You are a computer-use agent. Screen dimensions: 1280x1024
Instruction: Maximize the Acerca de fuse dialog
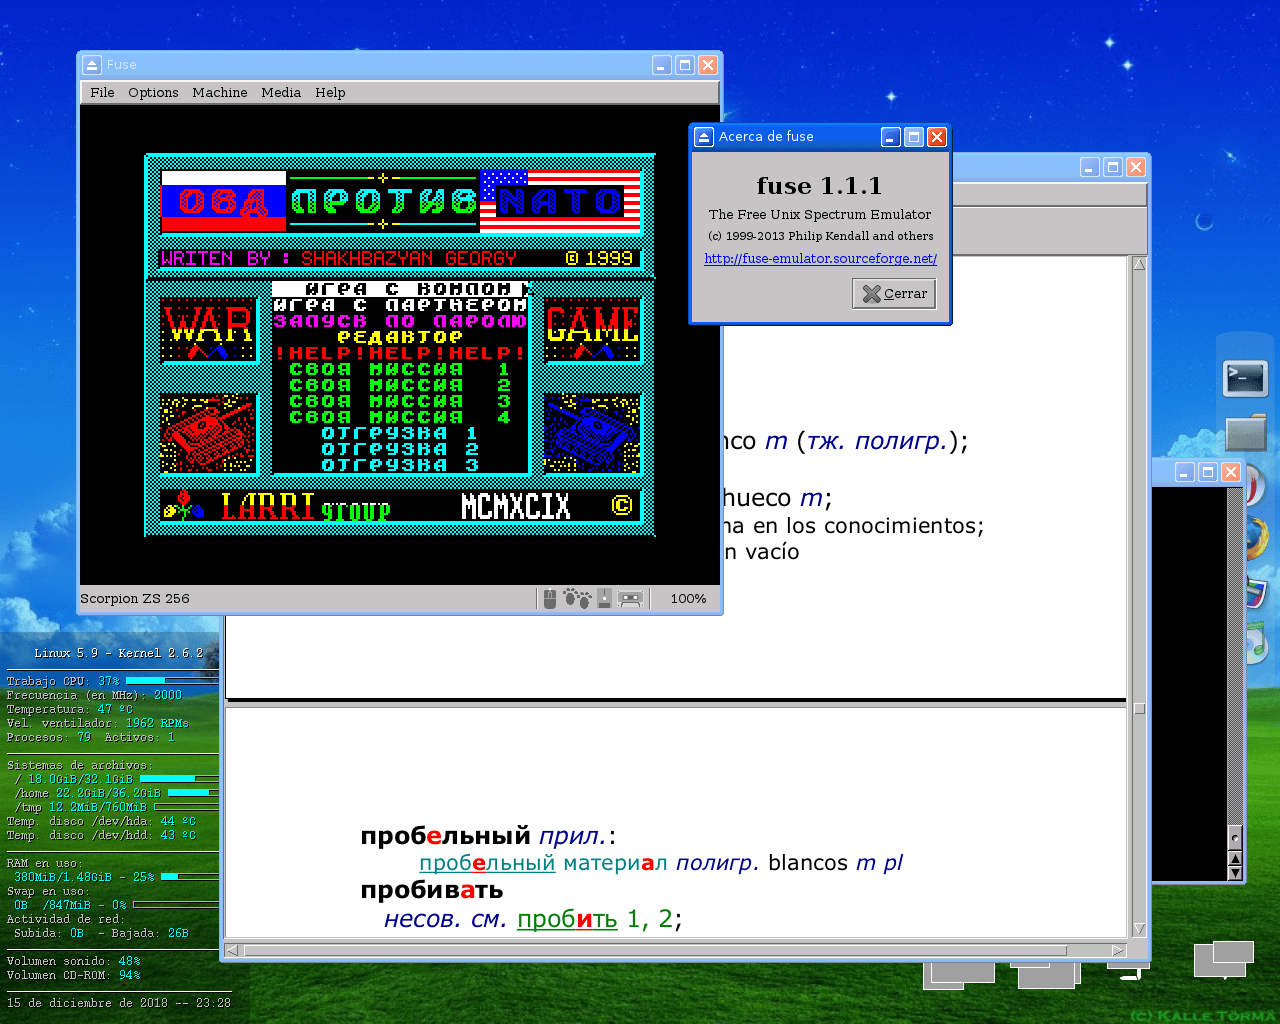click(914, 137)
